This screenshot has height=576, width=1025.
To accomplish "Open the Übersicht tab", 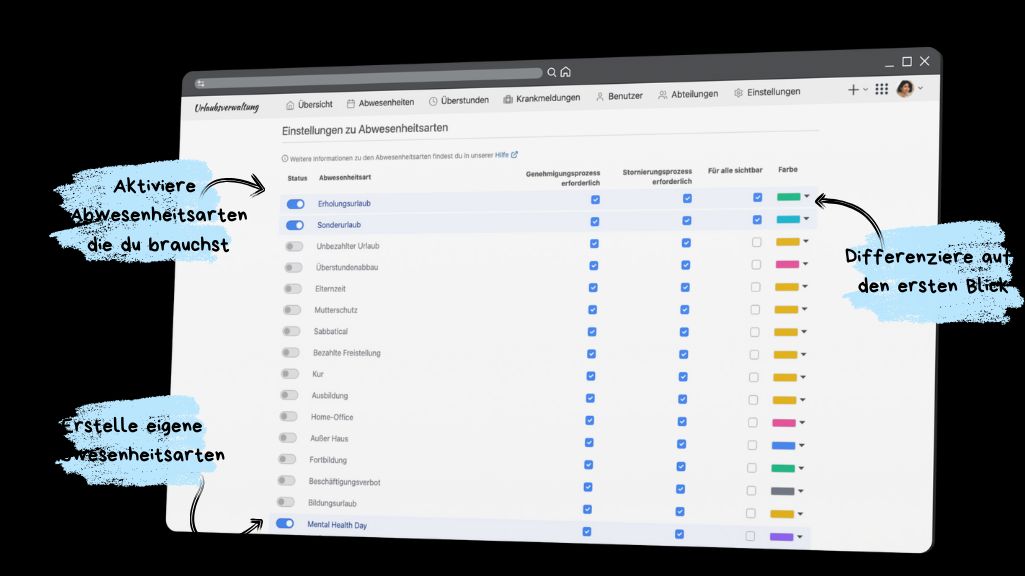I will coord(309,105).
